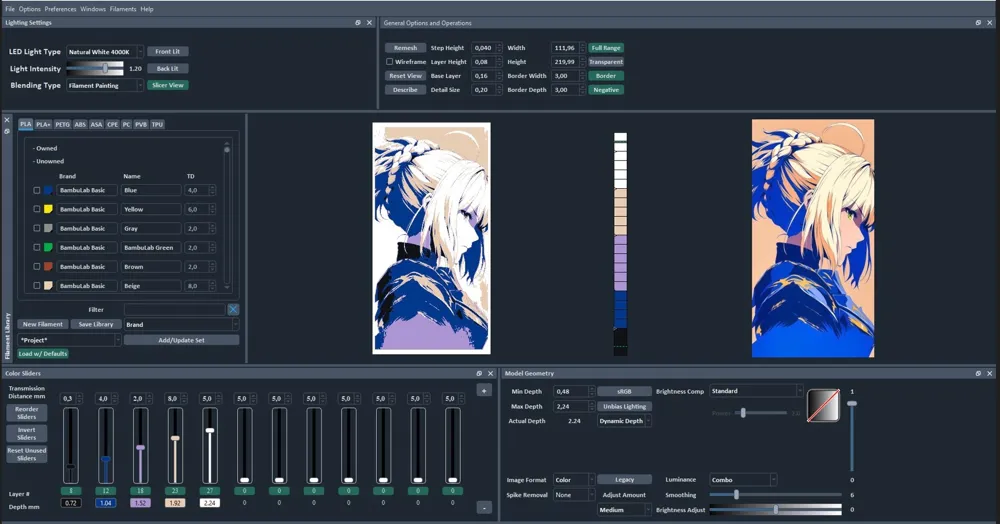Screen dimensions: 1000x524
Task: Select the Blue filament checkbox
Action: tap(36, 190)
